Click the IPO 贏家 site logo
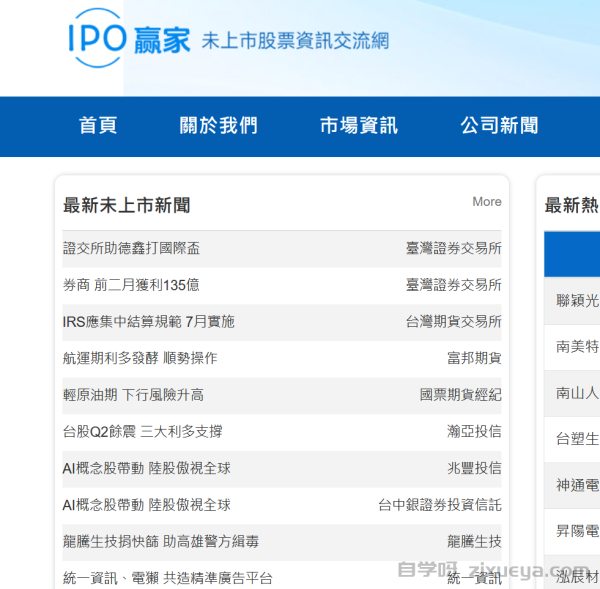 tap(129, 38)
